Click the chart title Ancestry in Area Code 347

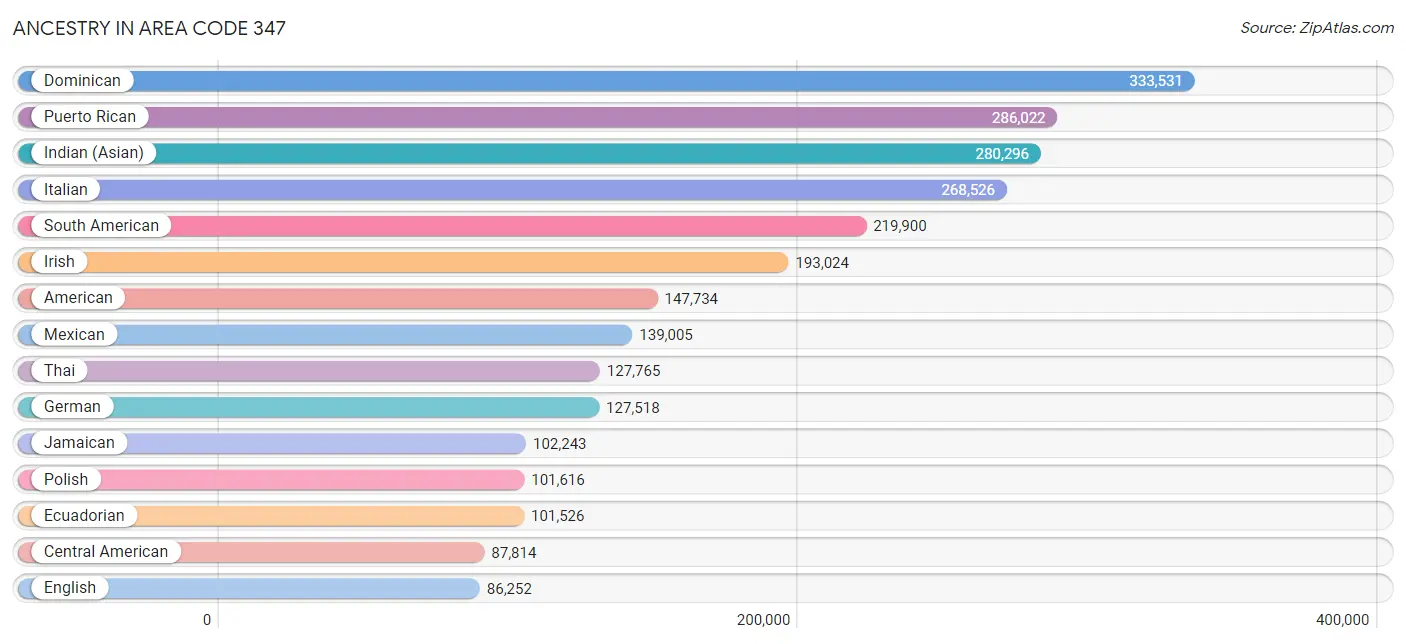pyautogui.click(x=149, y=28)
